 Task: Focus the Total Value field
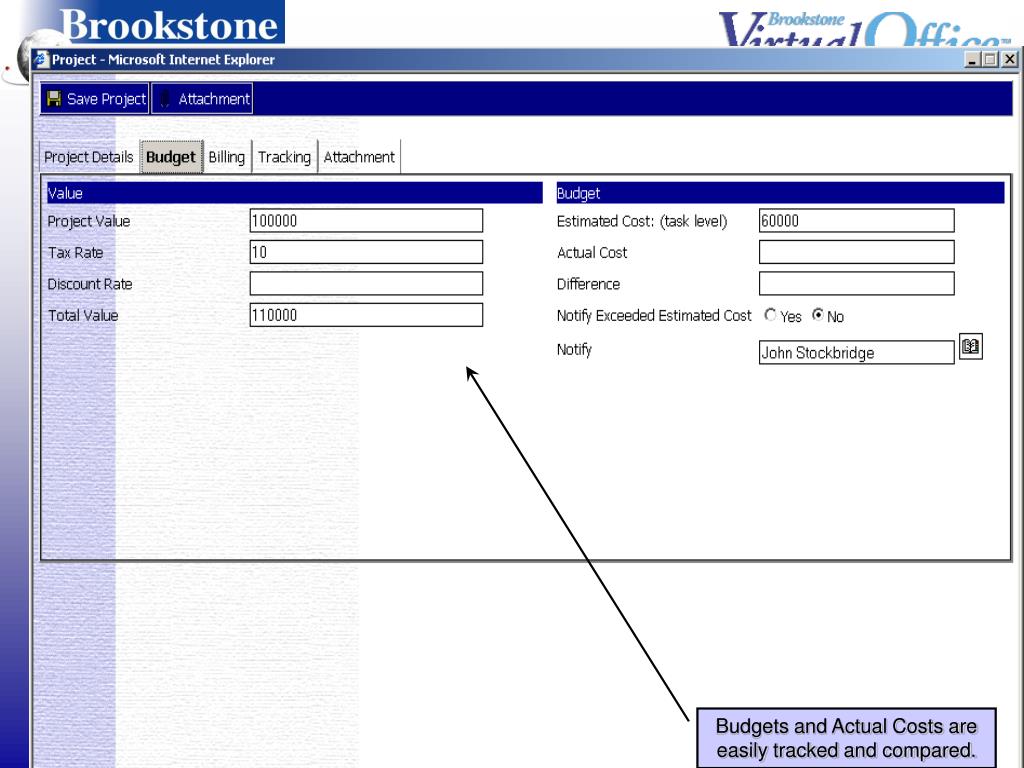pos(366,315)
